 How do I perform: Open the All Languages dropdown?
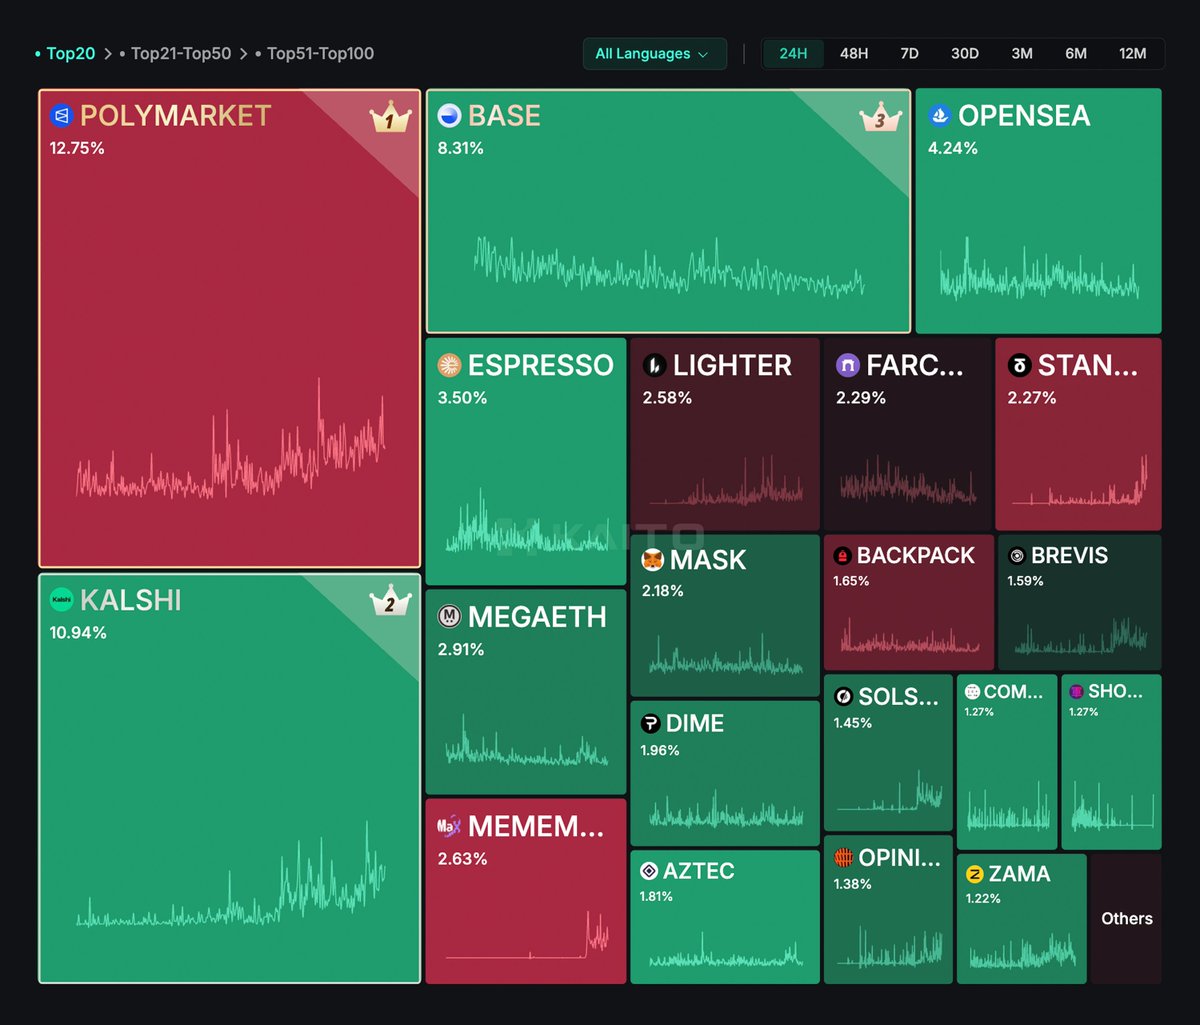[654, 54]
